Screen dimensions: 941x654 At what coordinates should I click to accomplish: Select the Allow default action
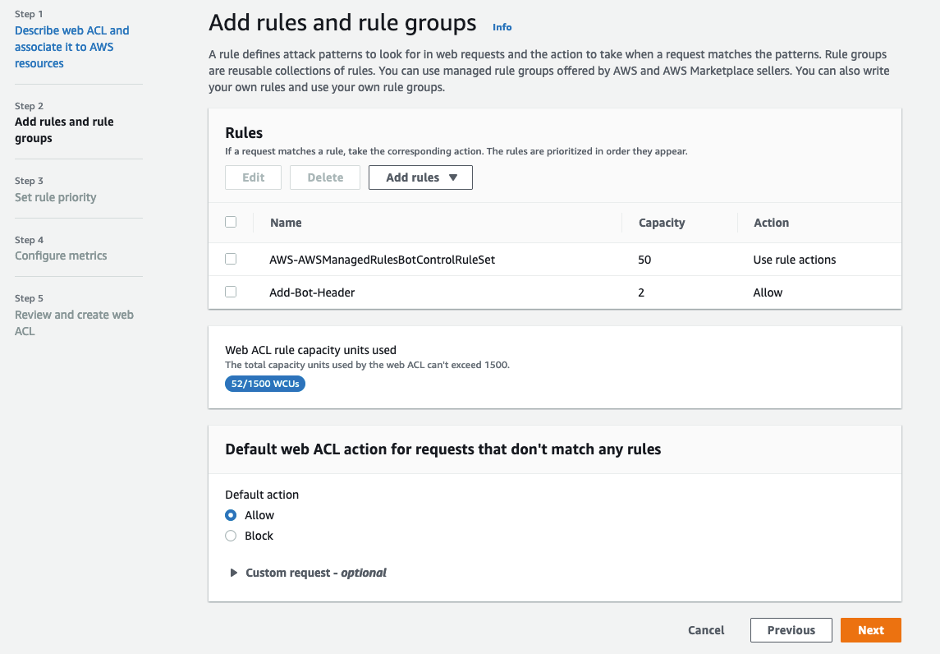pos(230,515)
